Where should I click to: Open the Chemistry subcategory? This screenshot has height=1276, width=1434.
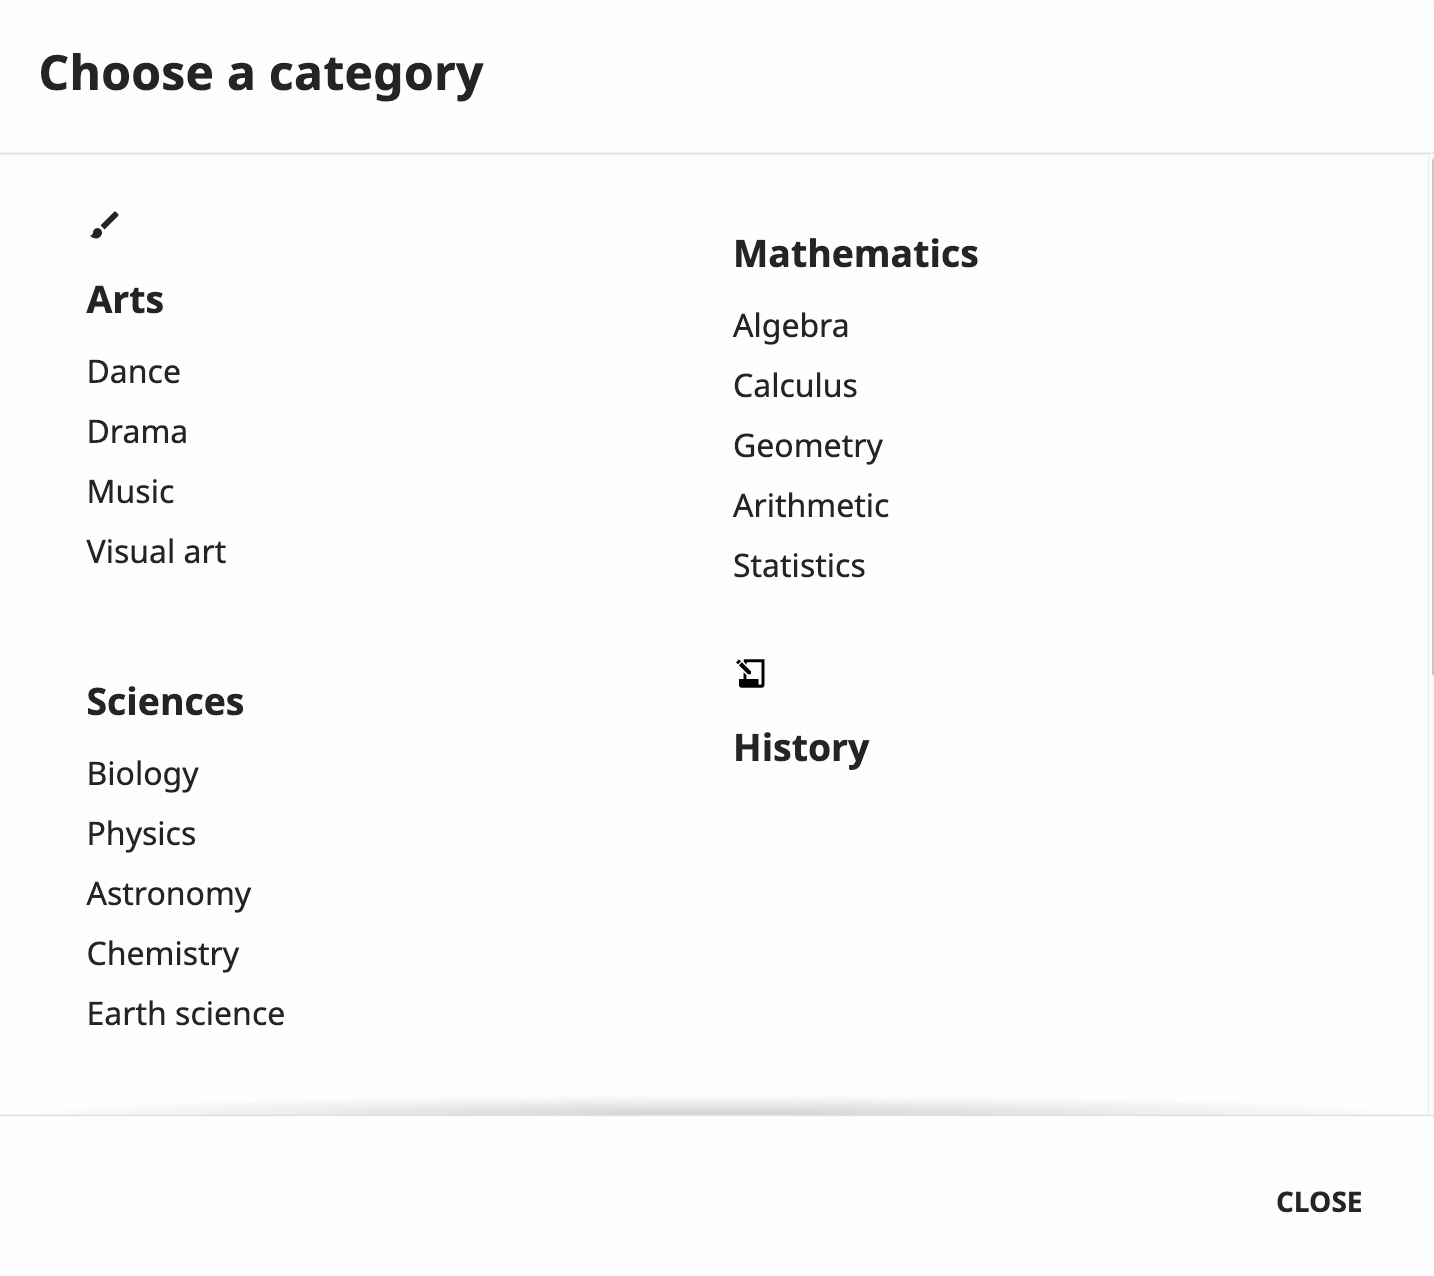point(163,954)
